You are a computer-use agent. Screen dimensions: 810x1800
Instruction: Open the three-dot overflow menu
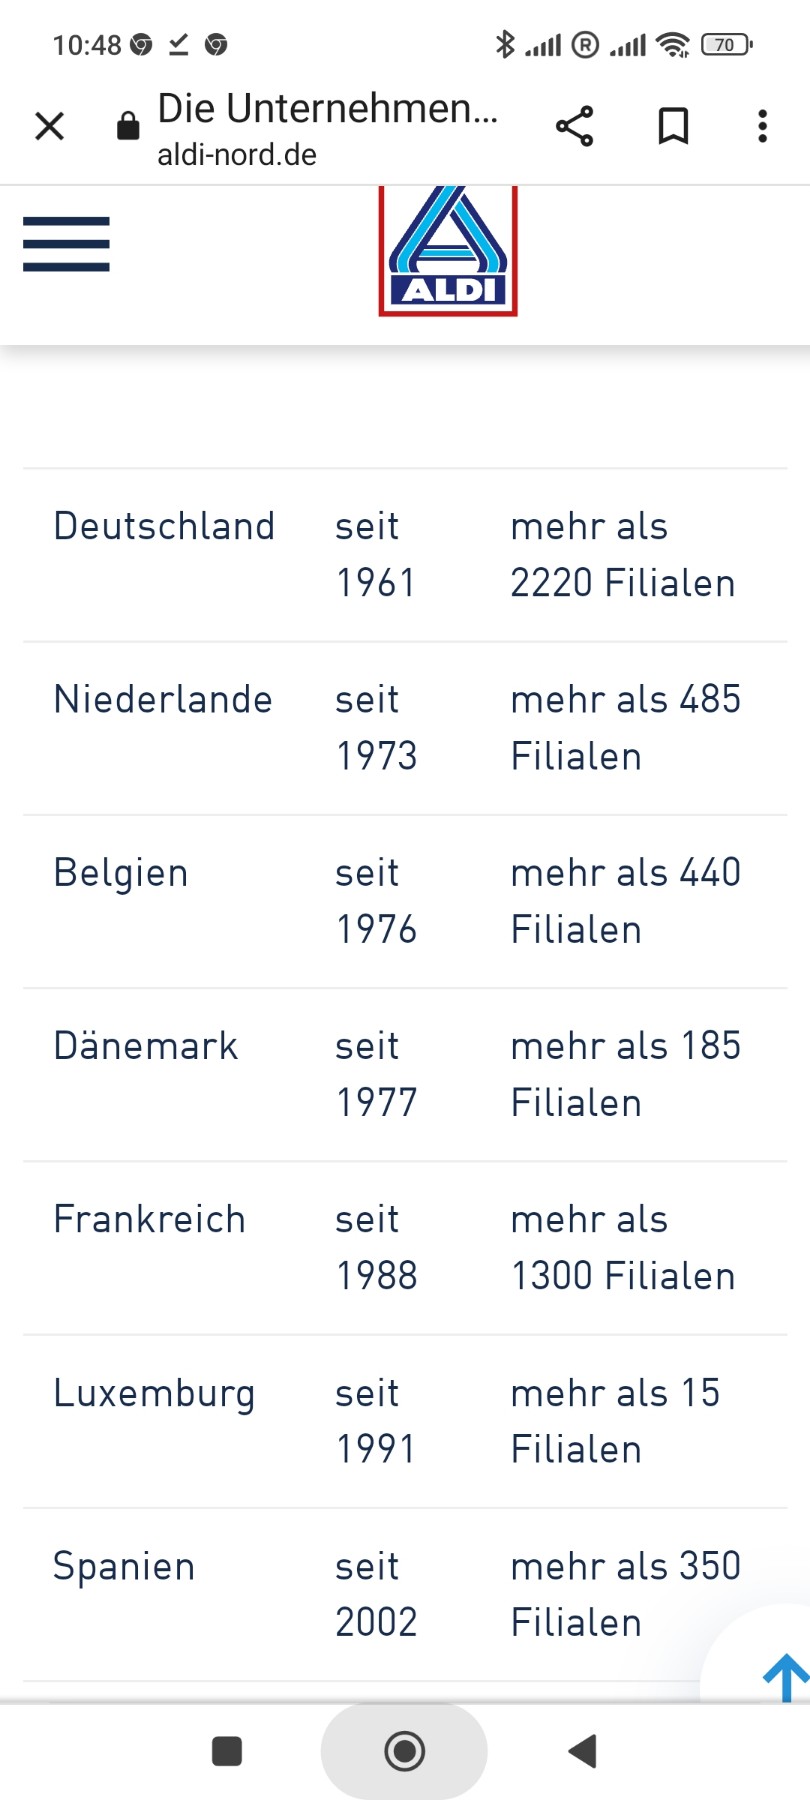point(762,126)
